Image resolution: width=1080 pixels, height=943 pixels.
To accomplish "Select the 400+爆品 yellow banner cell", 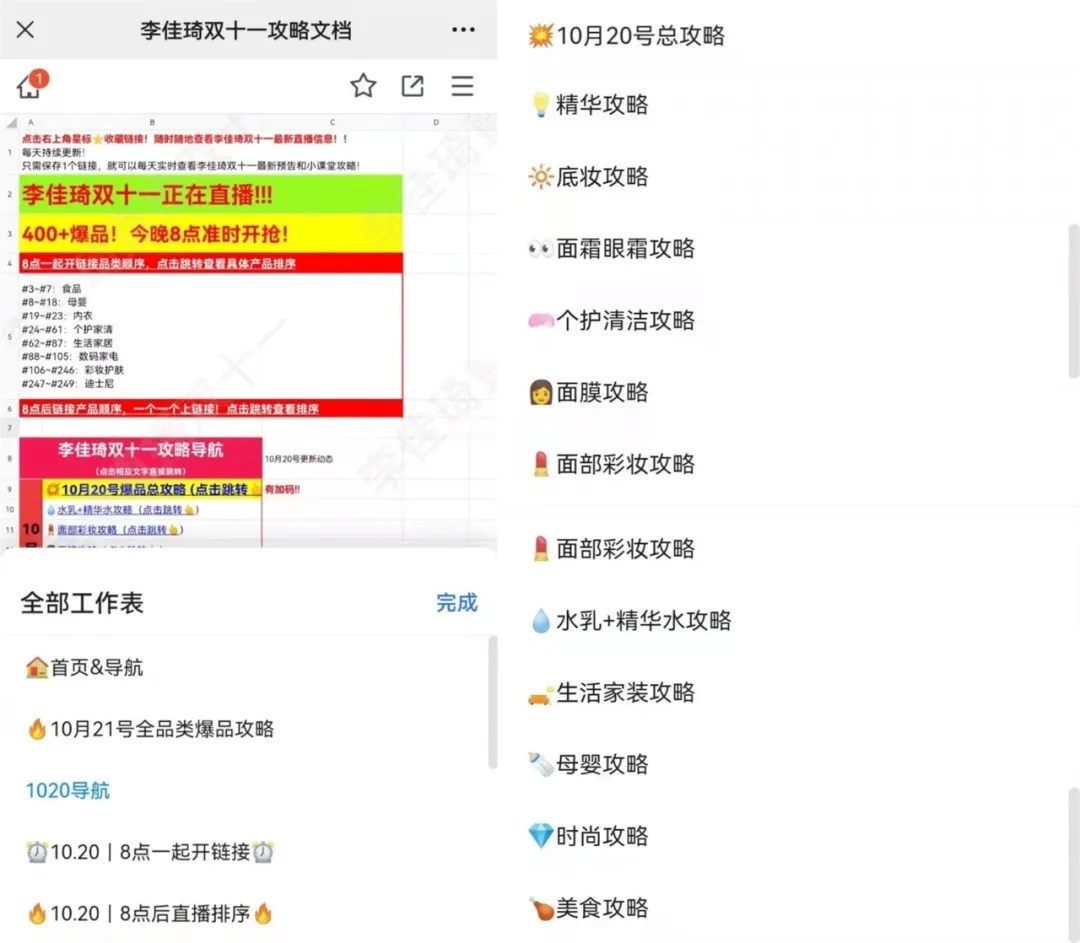I will [x=211, y=234].
